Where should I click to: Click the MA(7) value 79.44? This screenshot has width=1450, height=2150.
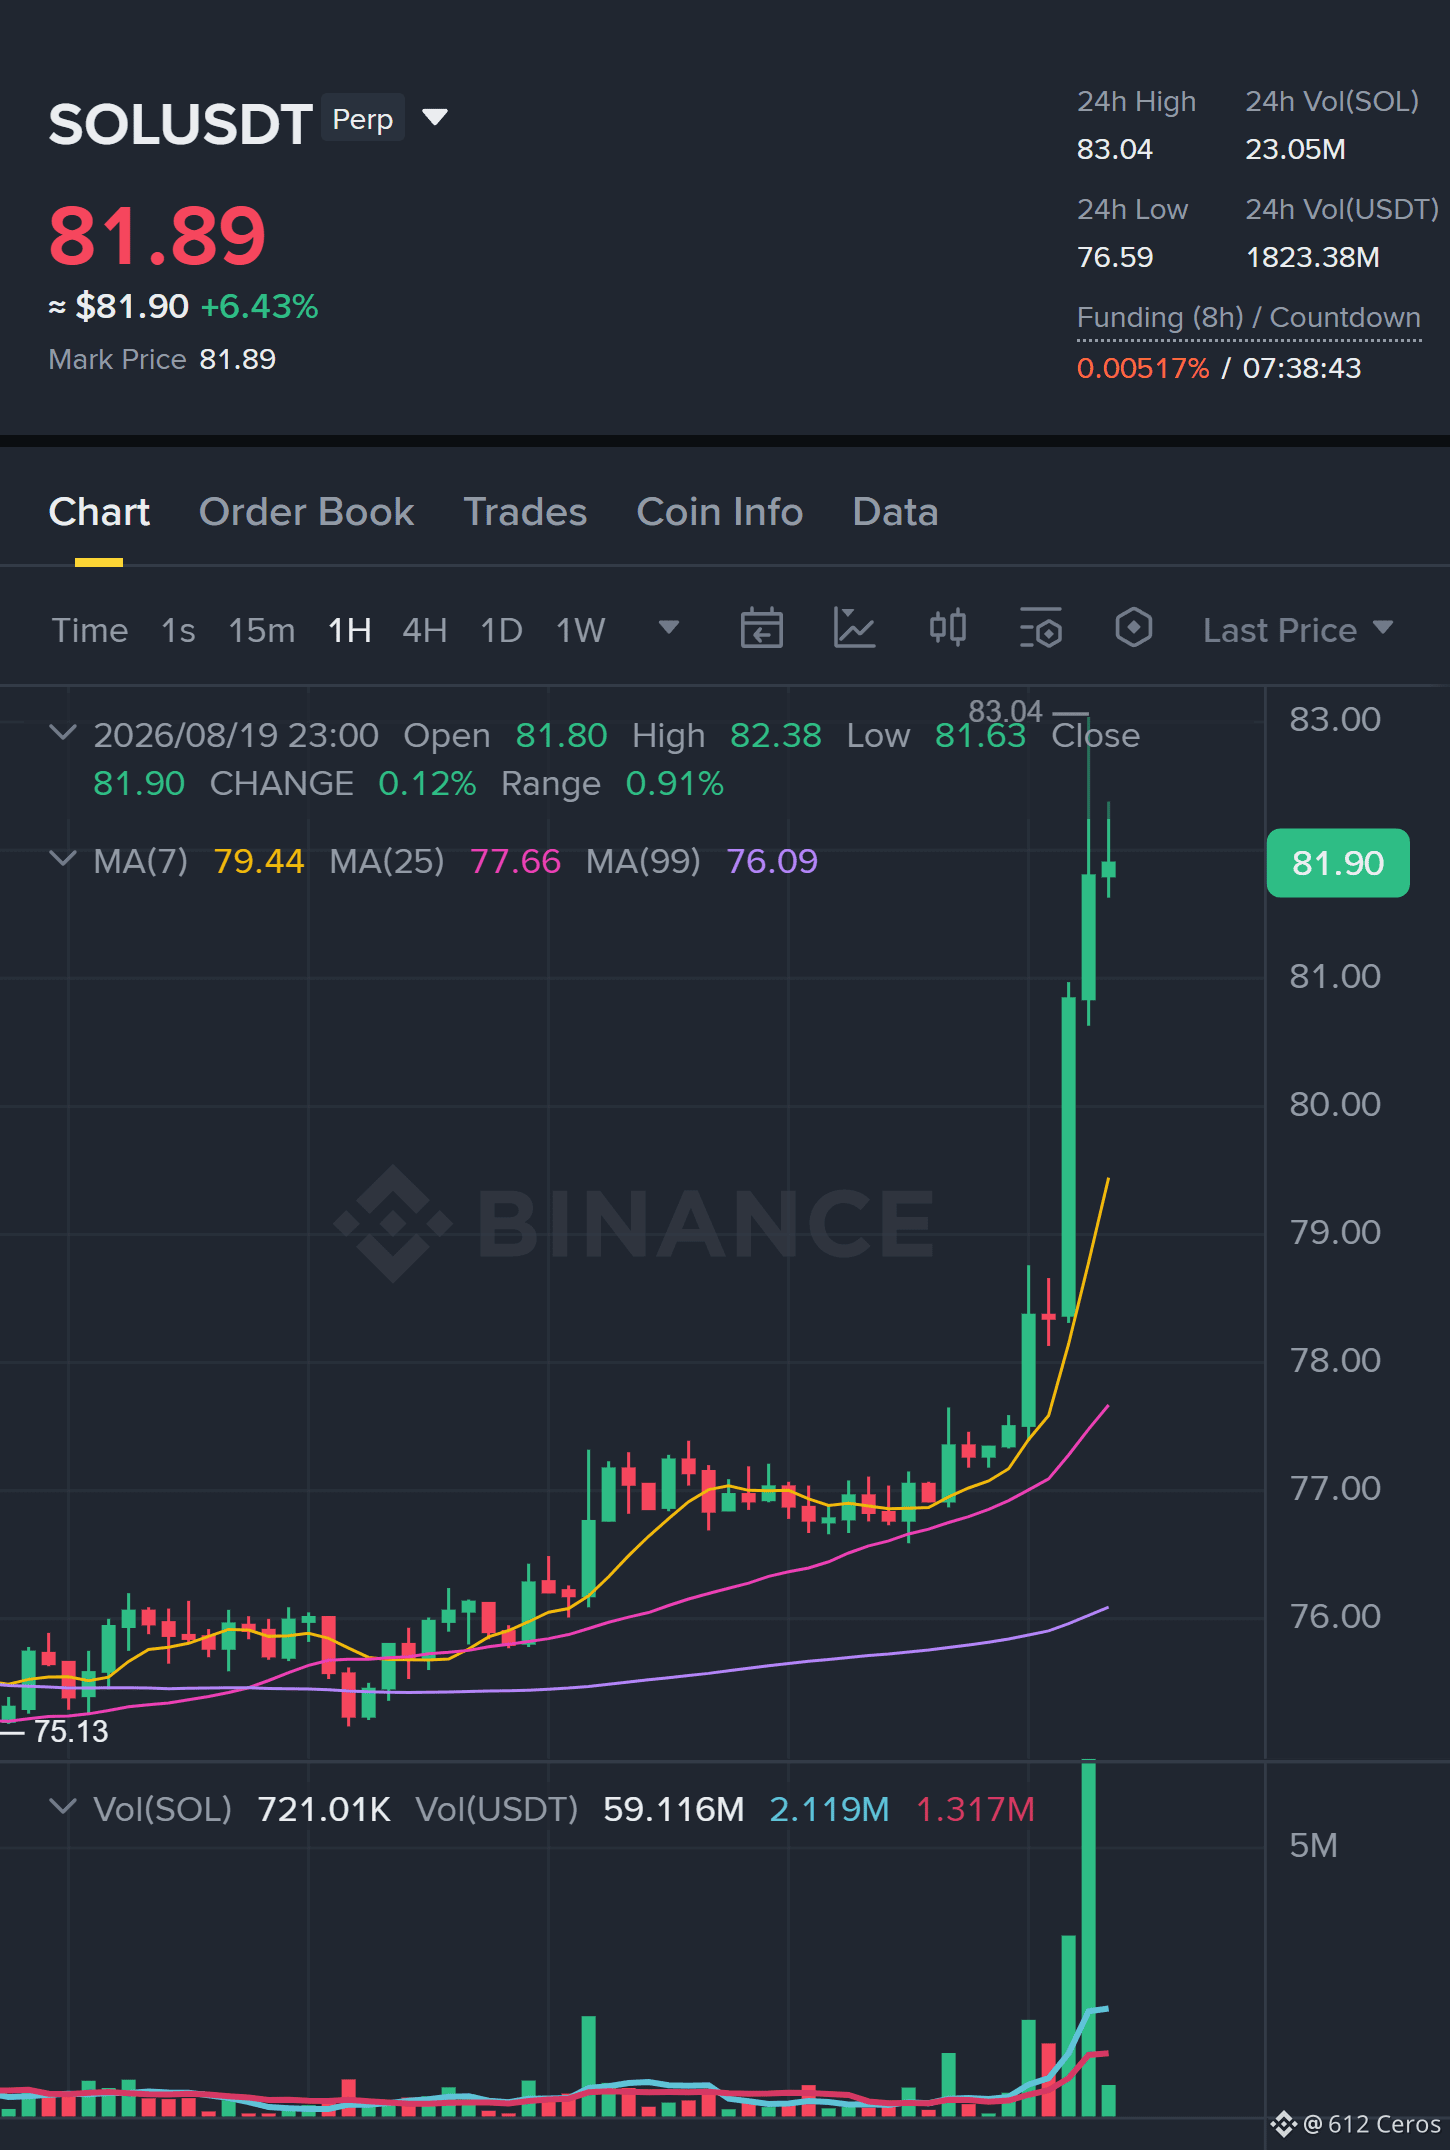[x=259, y=861]
